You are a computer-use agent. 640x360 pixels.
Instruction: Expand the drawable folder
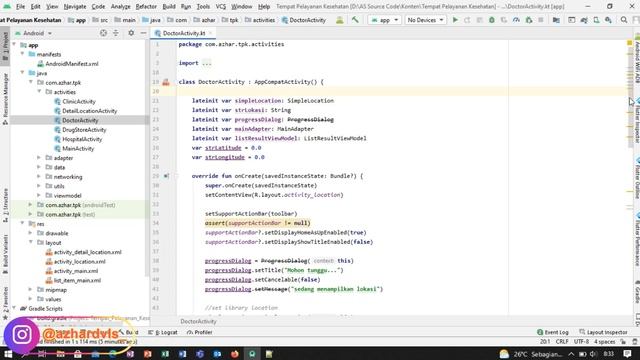click(31, 233)
